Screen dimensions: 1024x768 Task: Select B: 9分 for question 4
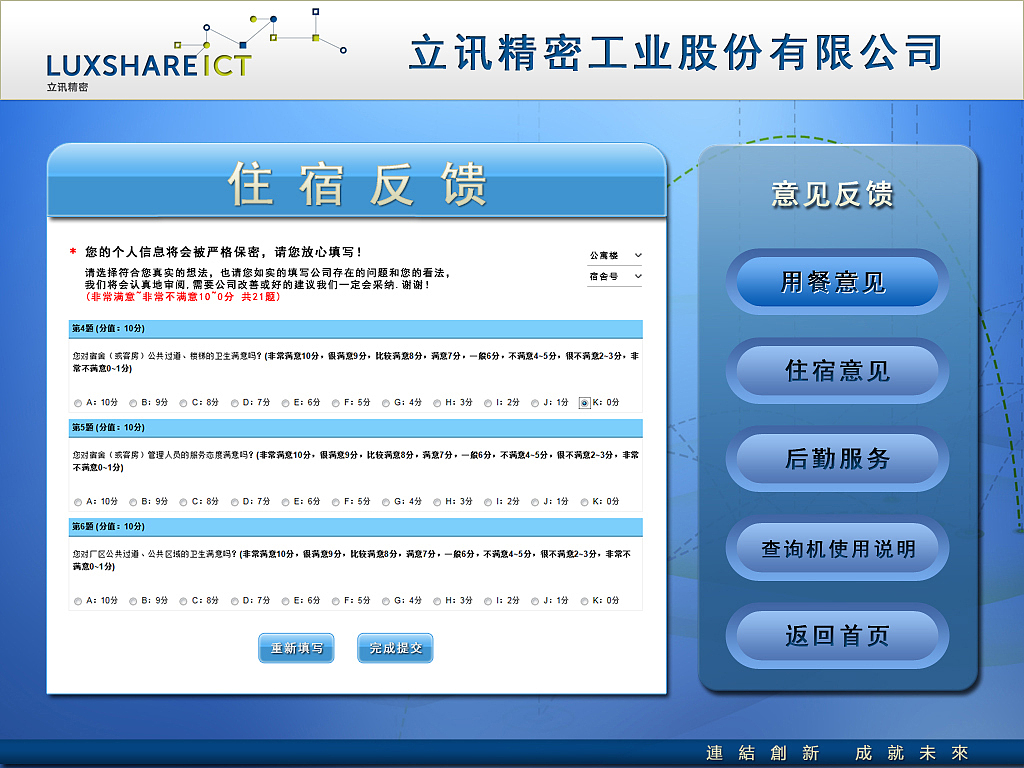(133, 403)
